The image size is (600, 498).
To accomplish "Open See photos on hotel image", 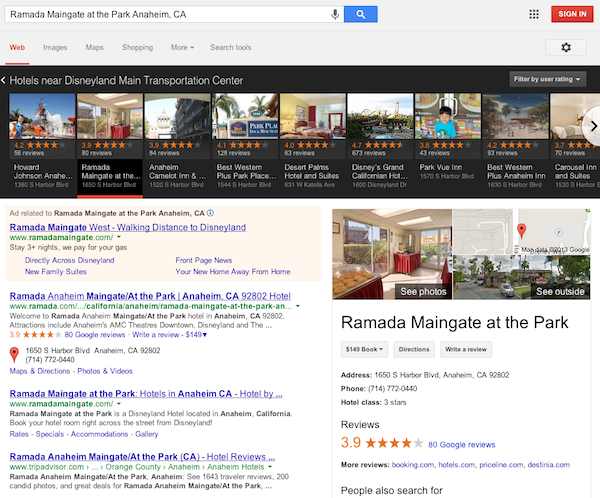I will click(x=423, y=291).
